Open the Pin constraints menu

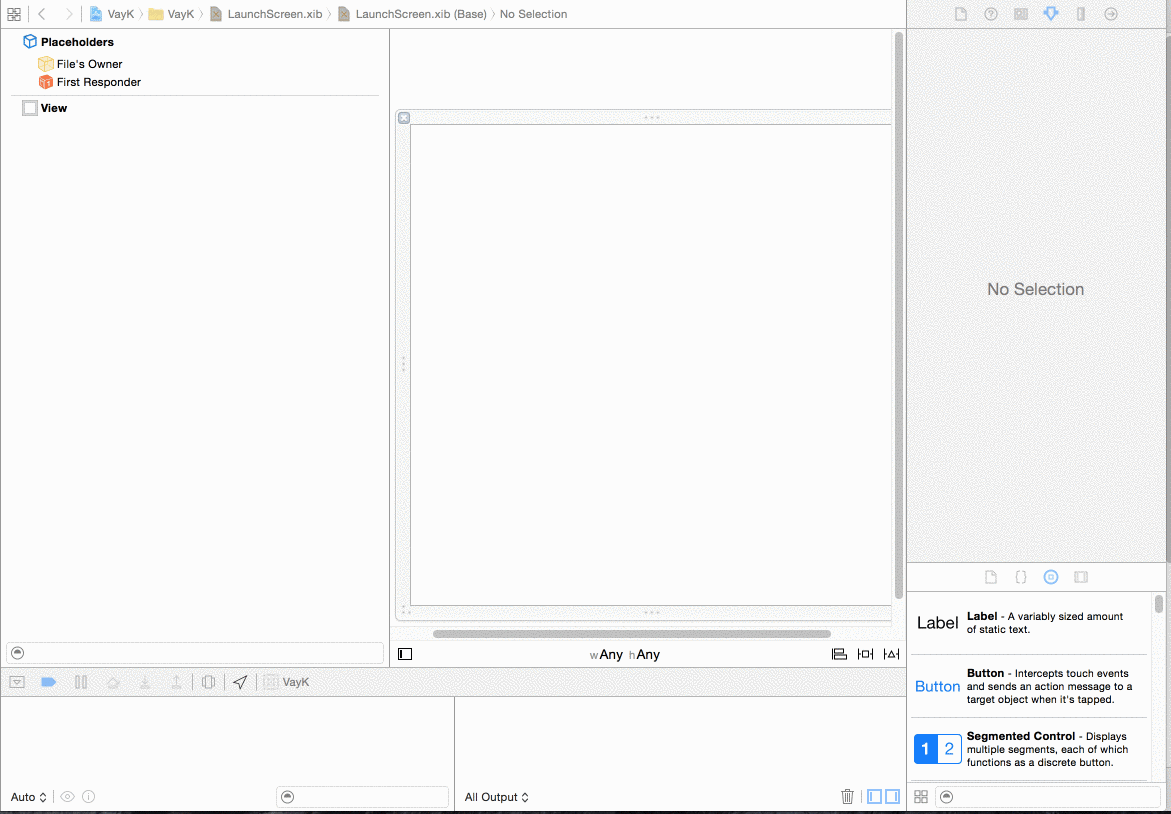(865, 654)
